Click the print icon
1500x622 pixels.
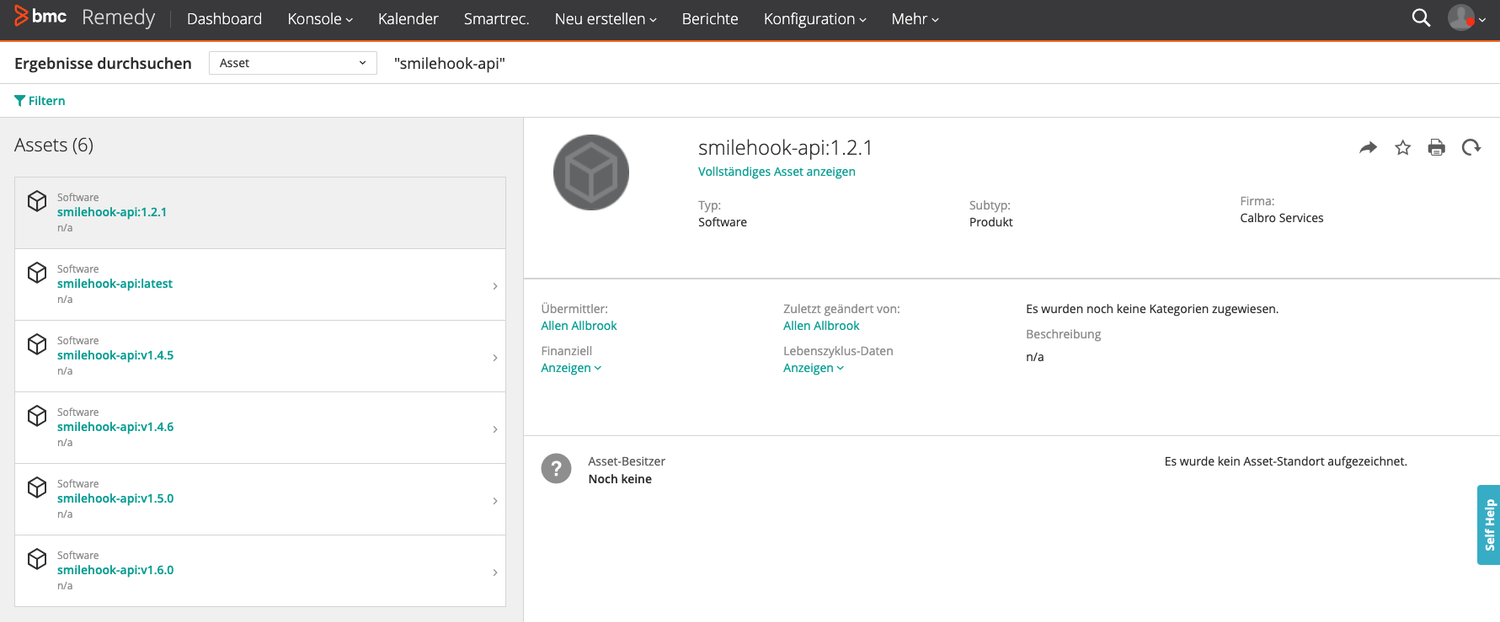(1436, 148)
